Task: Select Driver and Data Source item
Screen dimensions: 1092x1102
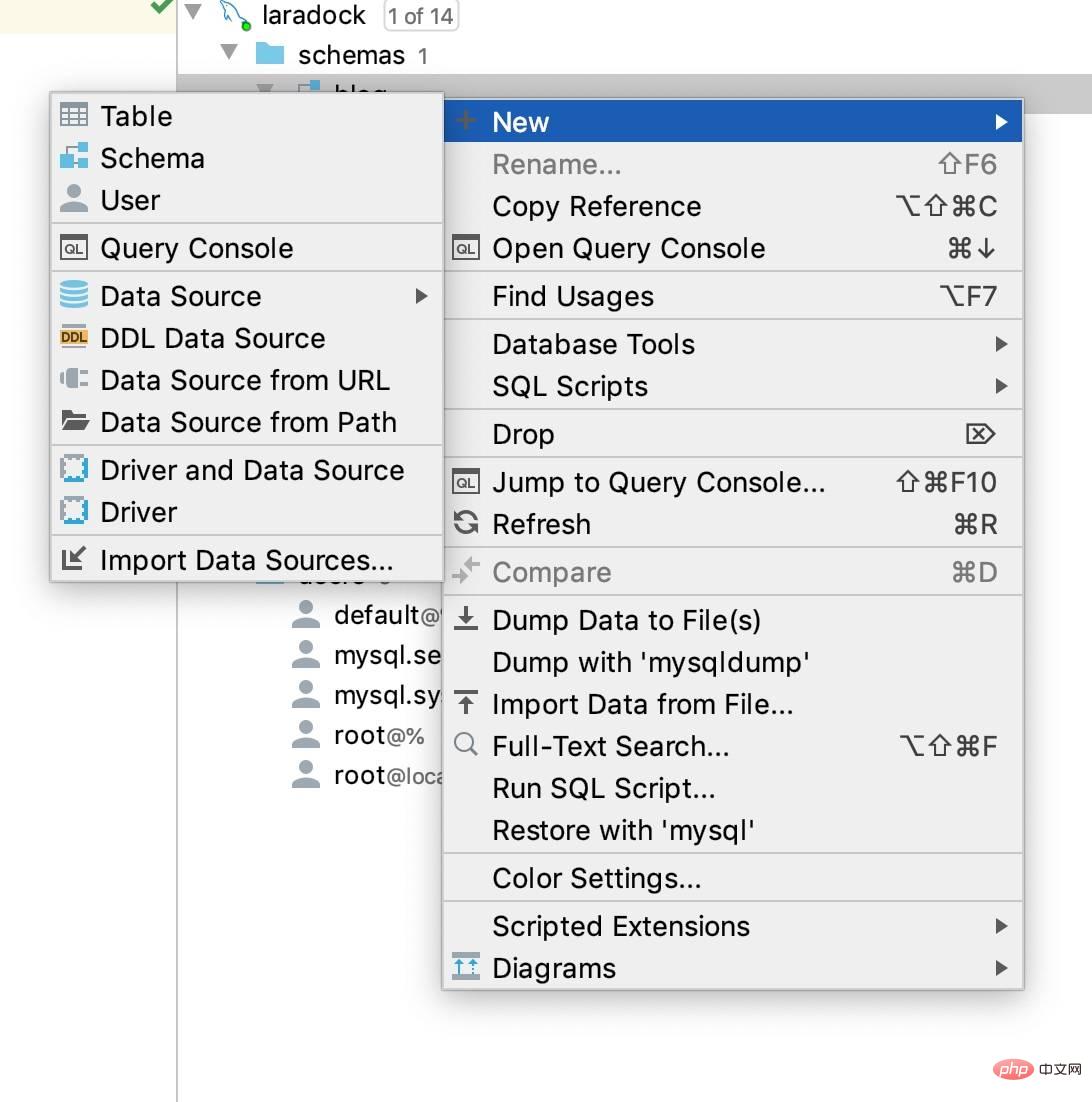Action: click(247, 470)
